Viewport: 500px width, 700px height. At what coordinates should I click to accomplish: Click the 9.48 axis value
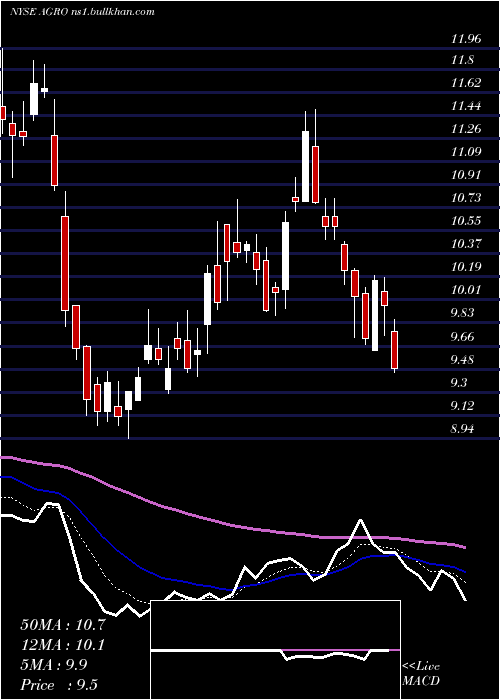pos(463,360)
